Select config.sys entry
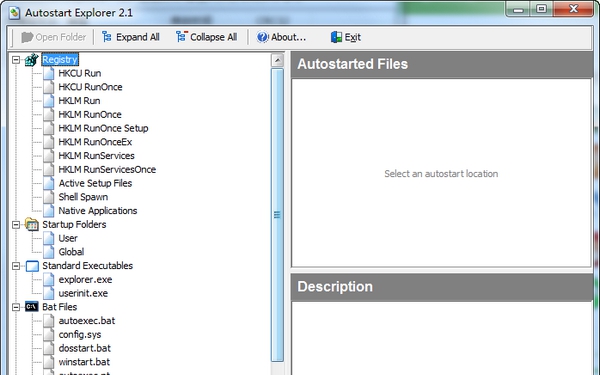The image size is (600, 375). pos(80,334)
